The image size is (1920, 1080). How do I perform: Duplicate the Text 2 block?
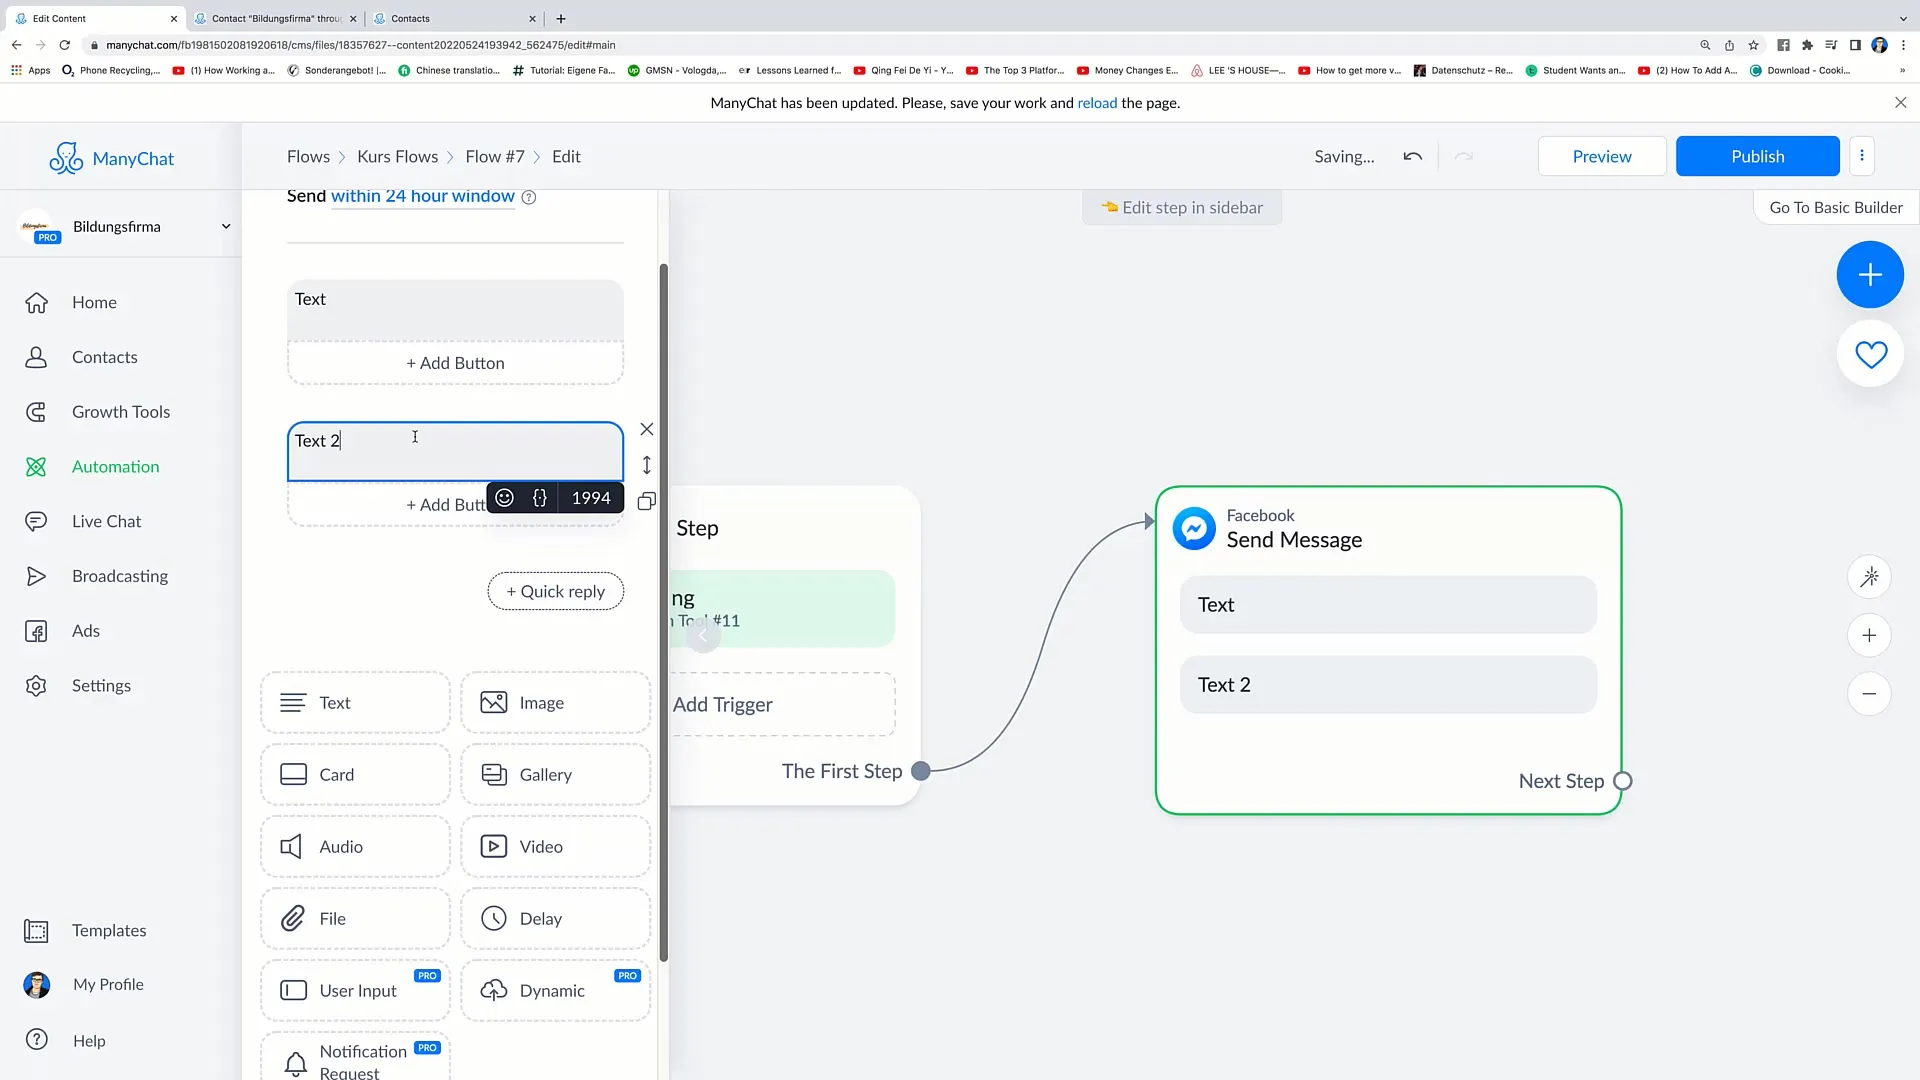coord(647,502)
